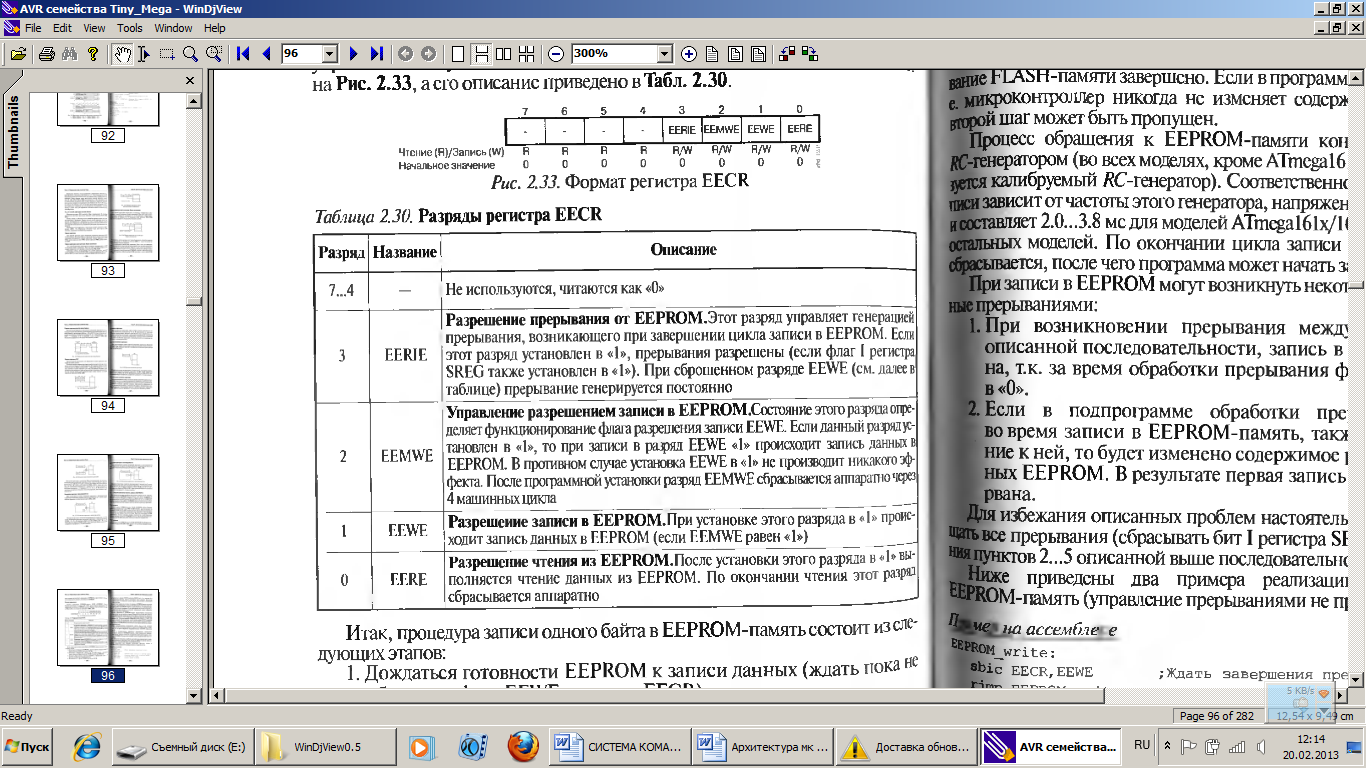Go to first page arrow
Image resolution: width=1366 pixels, height=768 pixels.
click(243, 54)
